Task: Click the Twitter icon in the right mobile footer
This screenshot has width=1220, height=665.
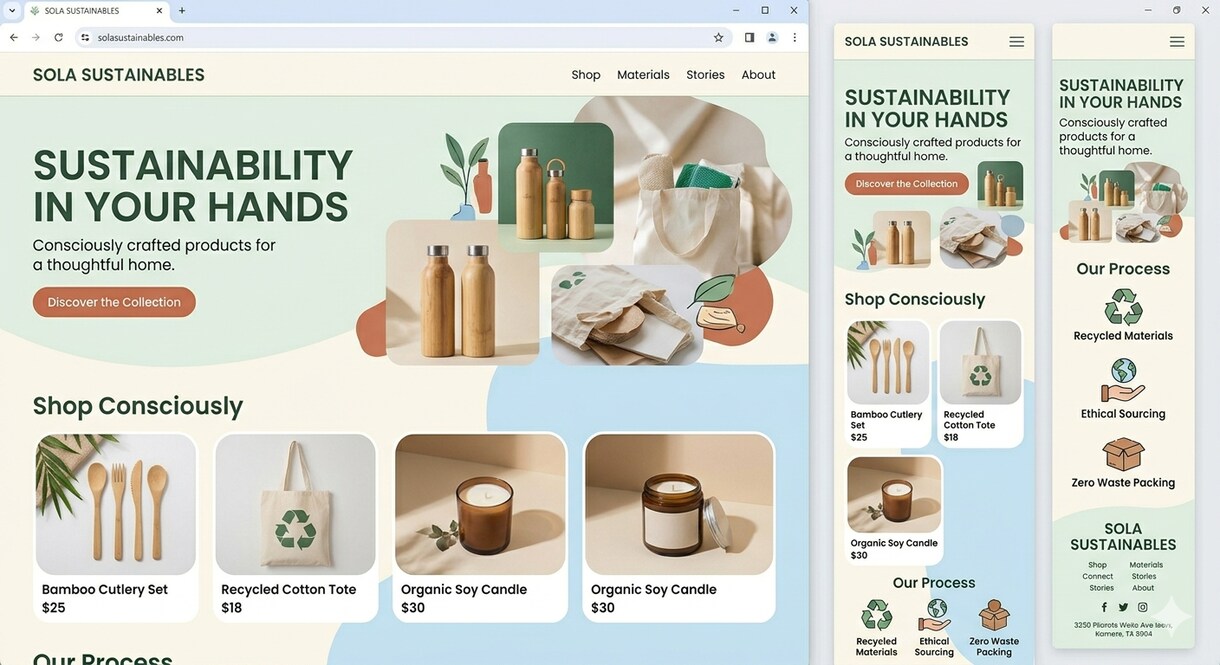Action: (1123, 607)
